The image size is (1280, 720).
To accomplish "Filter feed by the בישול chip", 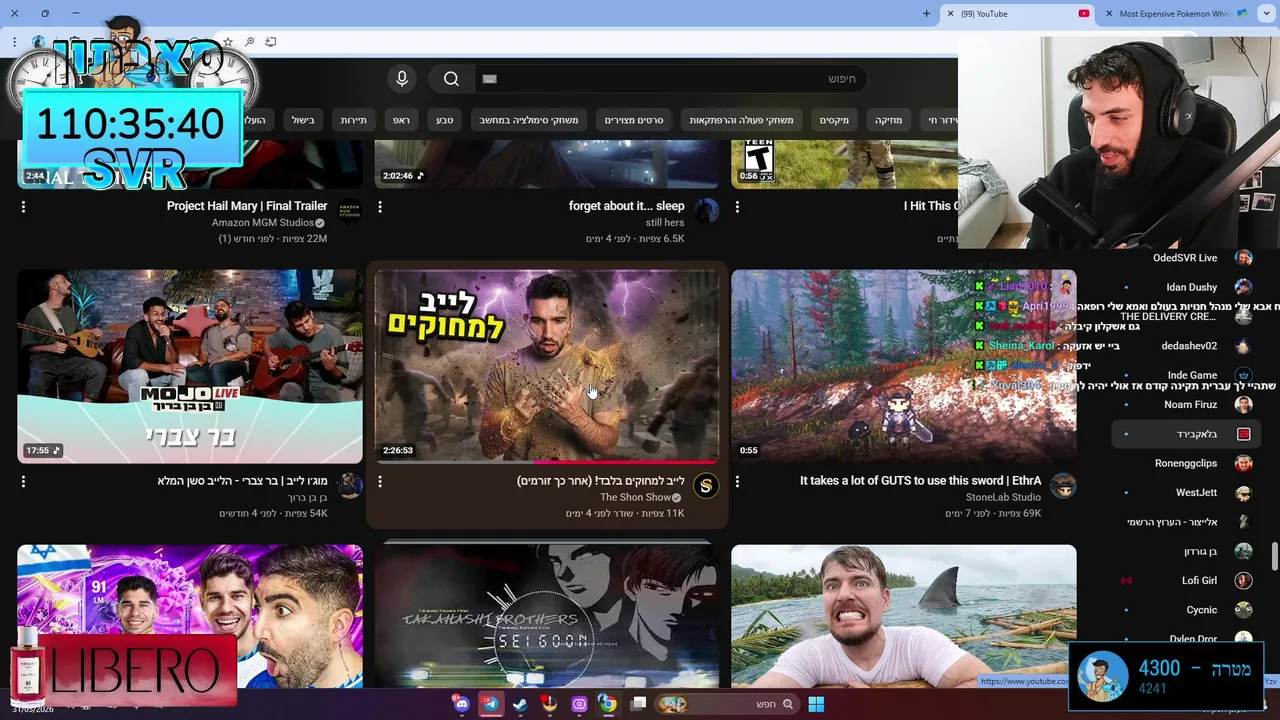I will pyautogui.click(x=303, y=120).
